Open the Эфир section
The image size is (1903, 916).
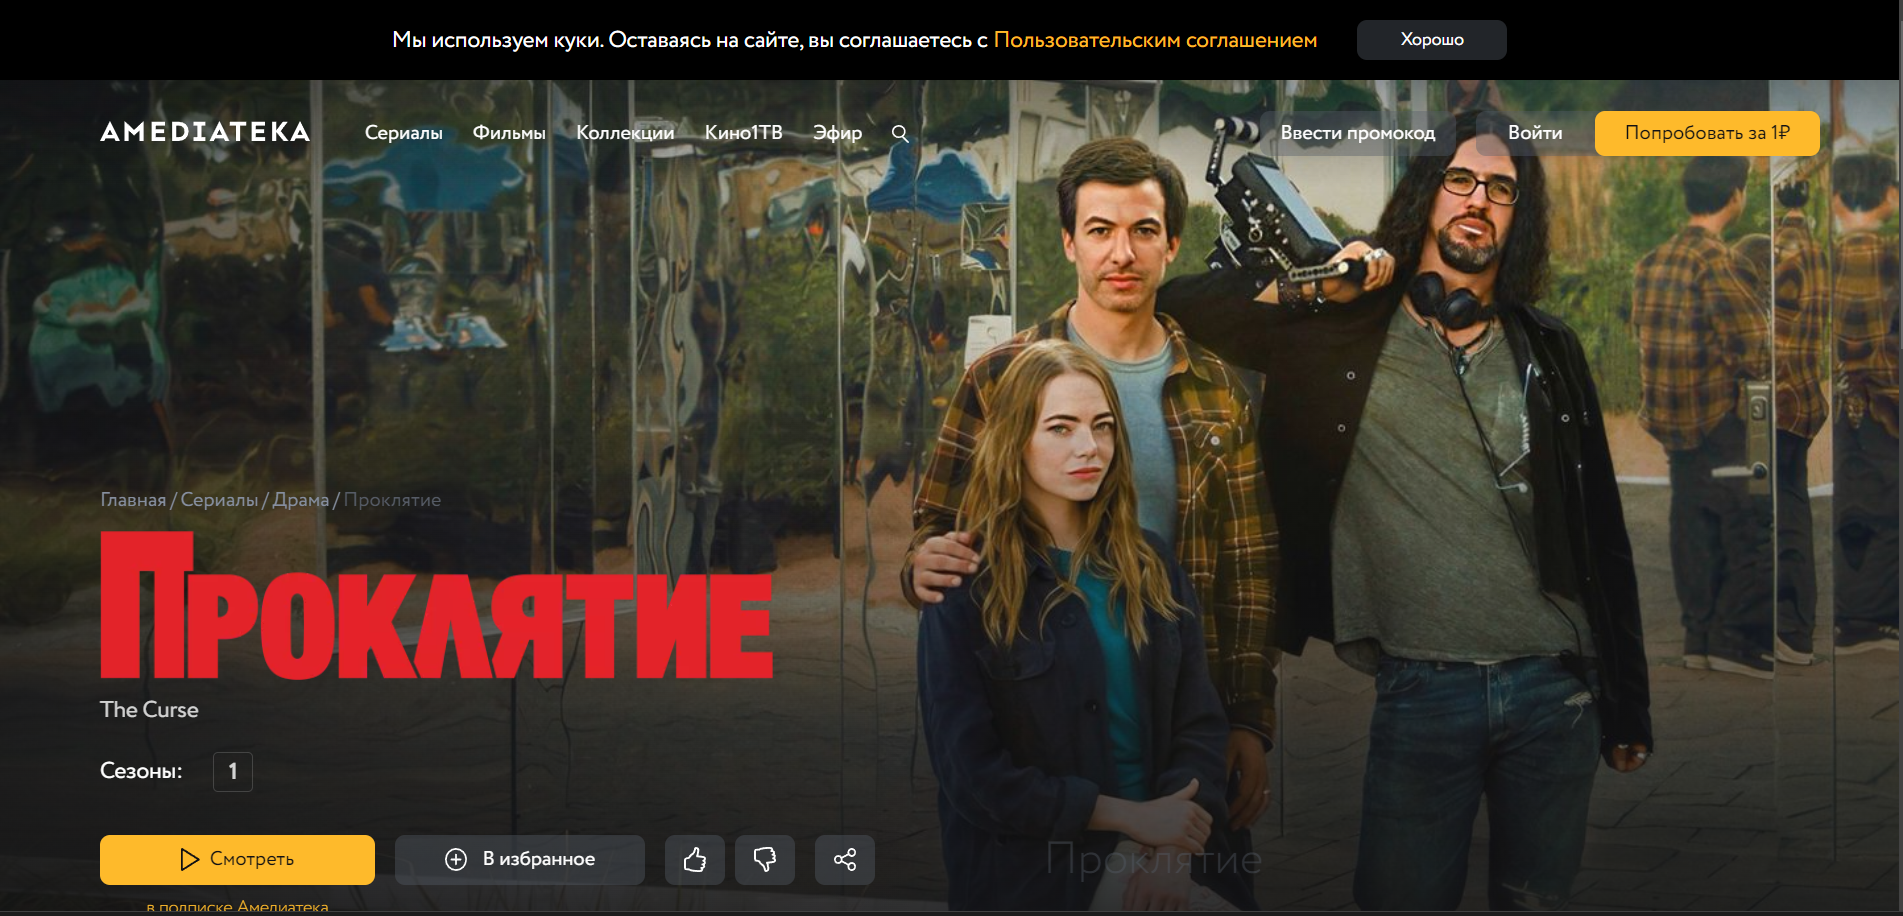837,133
